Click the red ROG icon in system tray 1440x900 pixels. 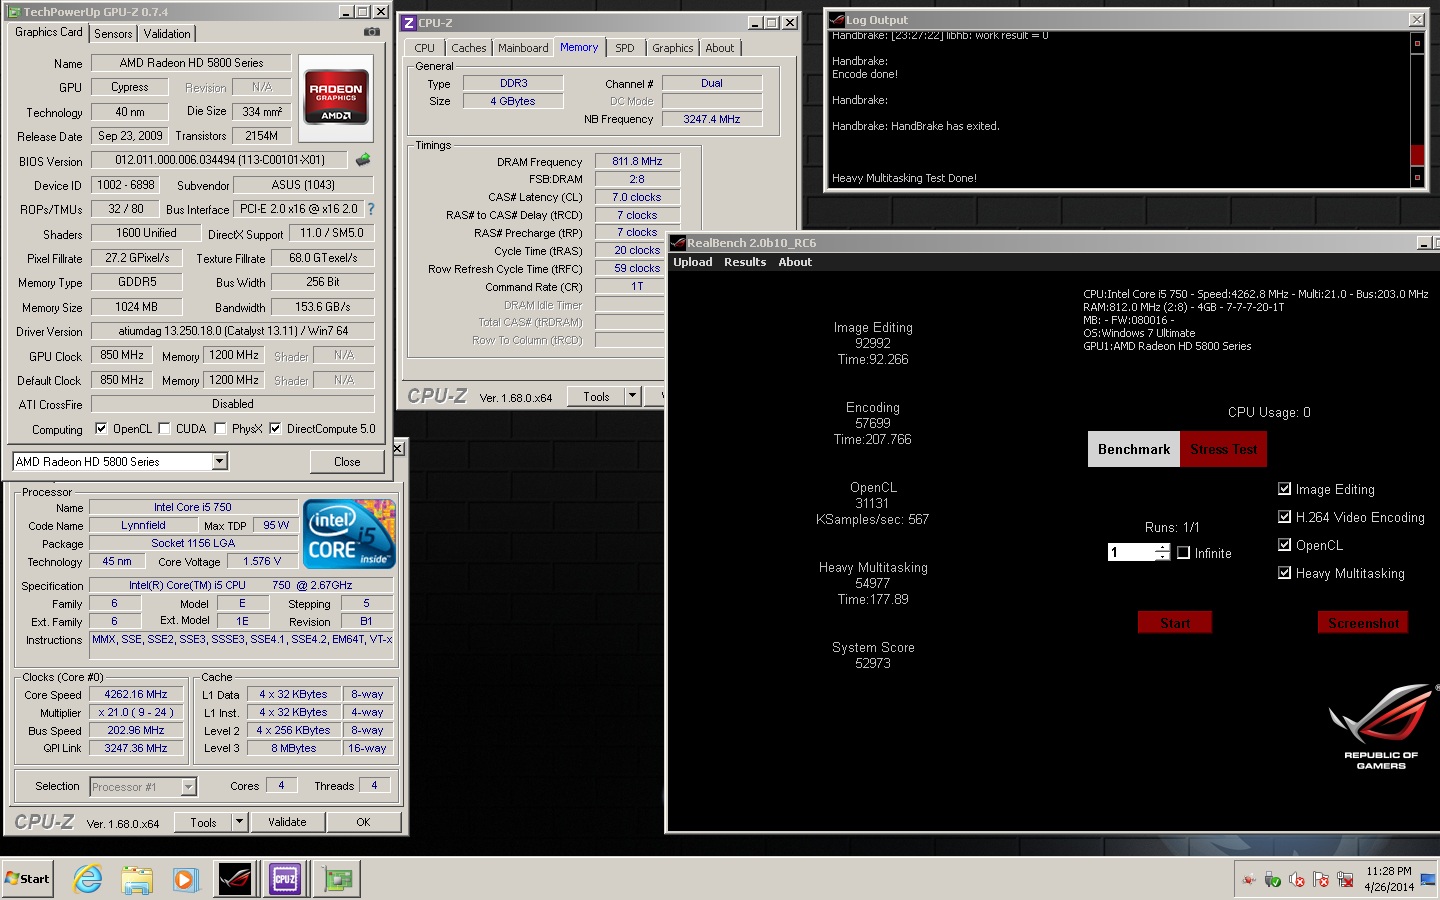[x=1249, y=880]
